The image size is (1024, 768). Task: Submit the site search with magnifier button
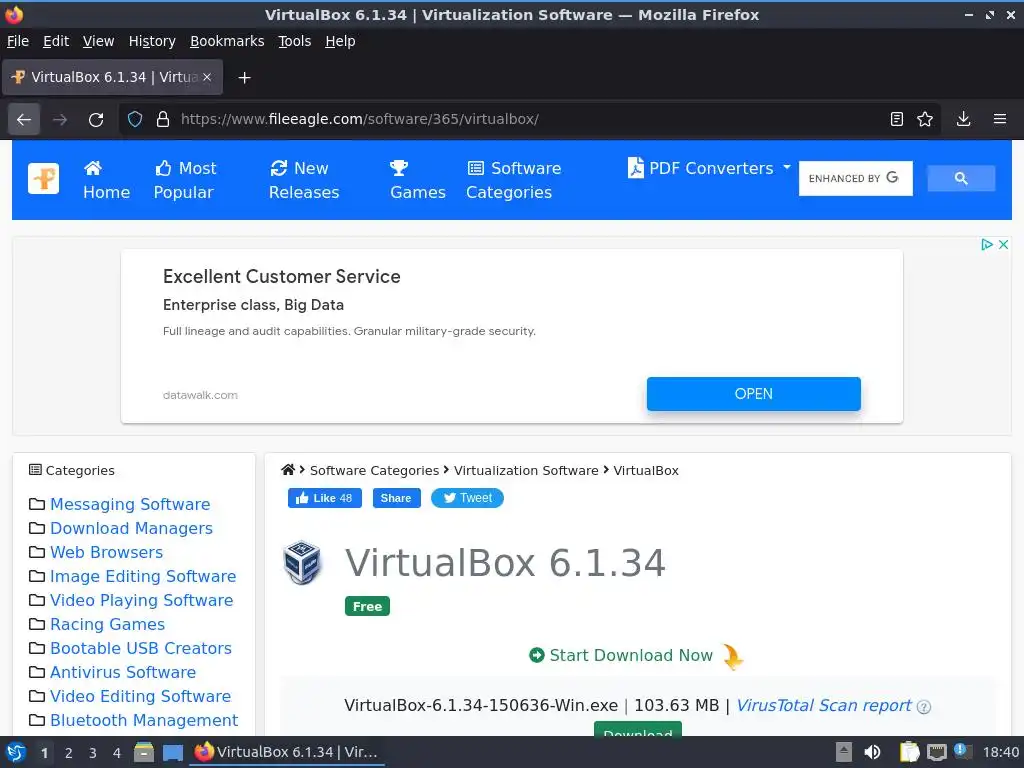[961, 178]
